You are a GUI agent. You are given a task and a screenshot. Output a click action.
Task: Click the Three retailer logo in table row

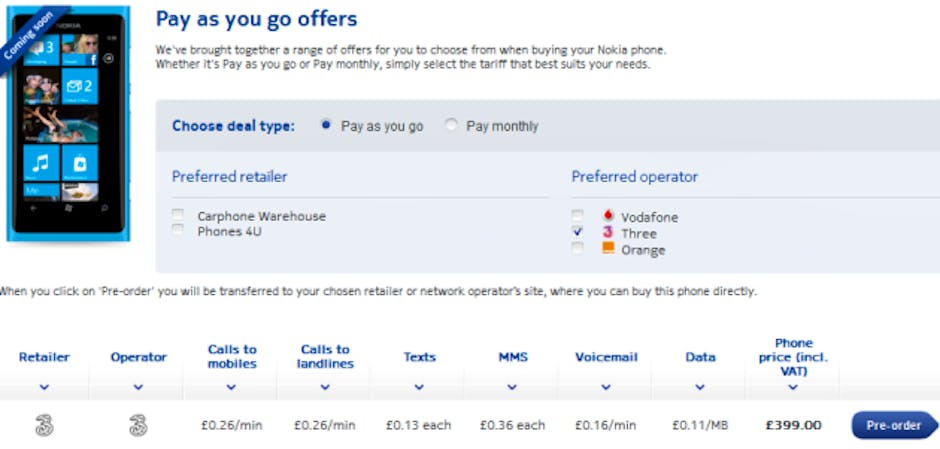point(44,425)
